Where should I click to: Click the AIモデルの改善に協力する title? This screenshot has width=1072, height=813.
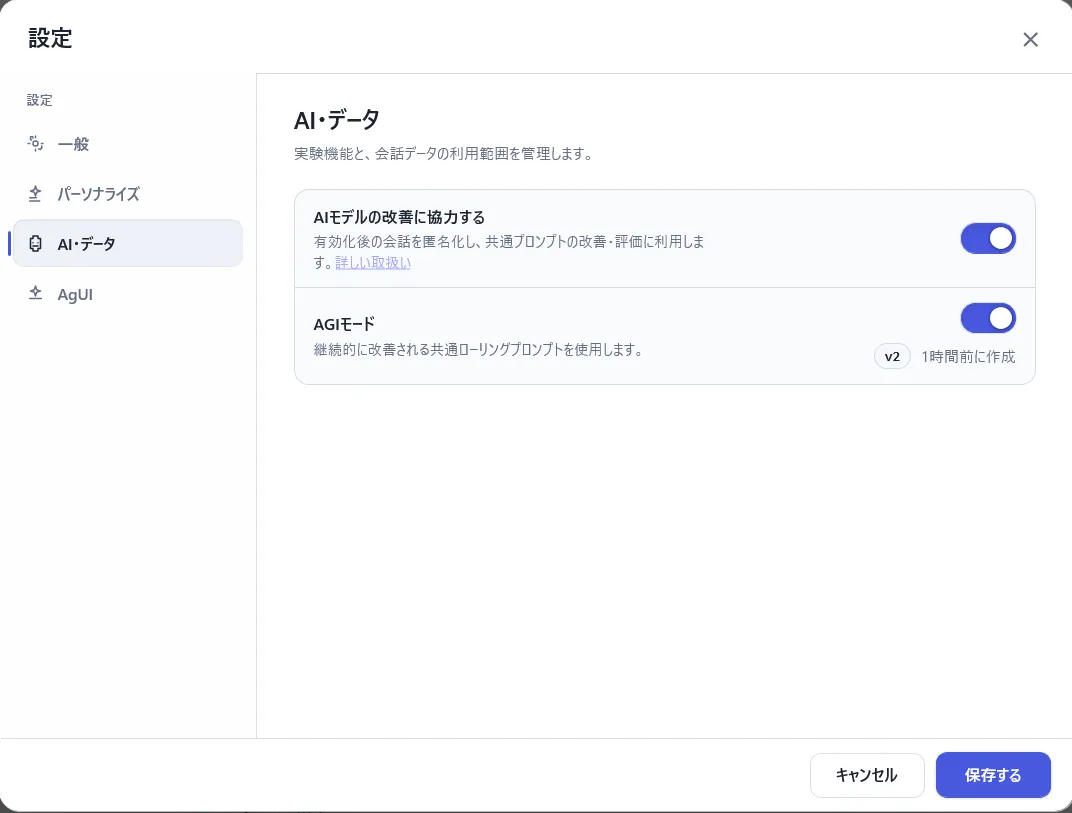coord(399,217)
